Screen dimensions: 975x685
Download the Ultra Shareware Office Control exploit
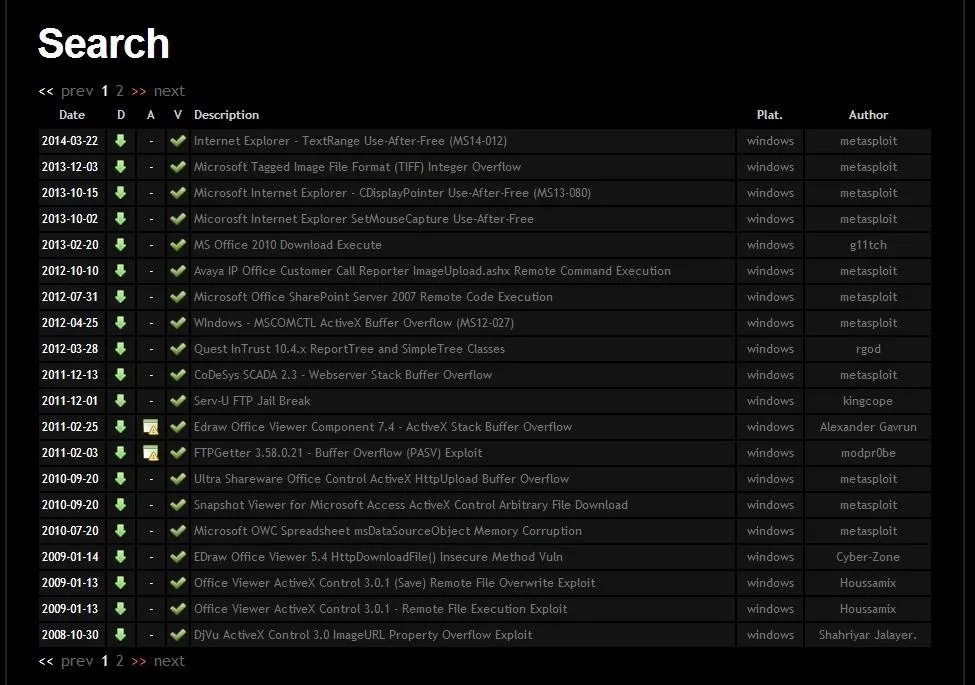(121, 479)
